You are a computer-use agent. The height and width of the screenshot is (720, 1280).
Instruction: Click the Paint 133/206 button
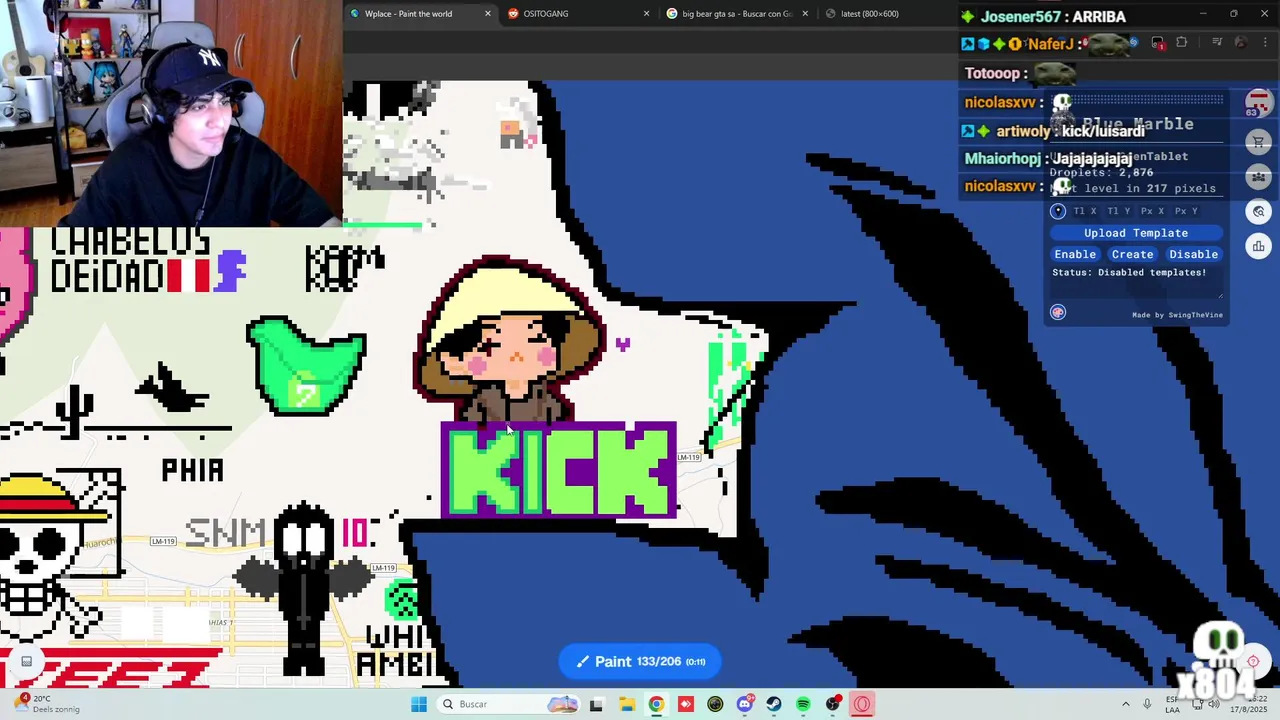[640, 661]
